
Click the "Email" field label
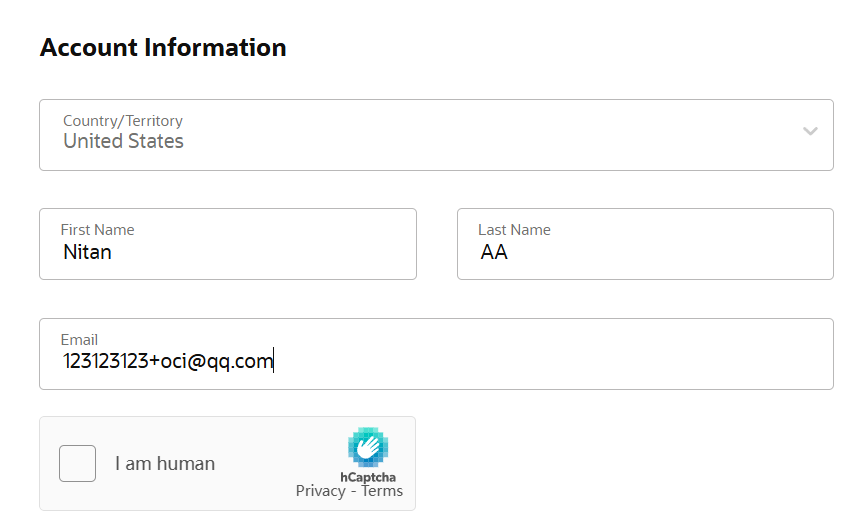point(79,340)
